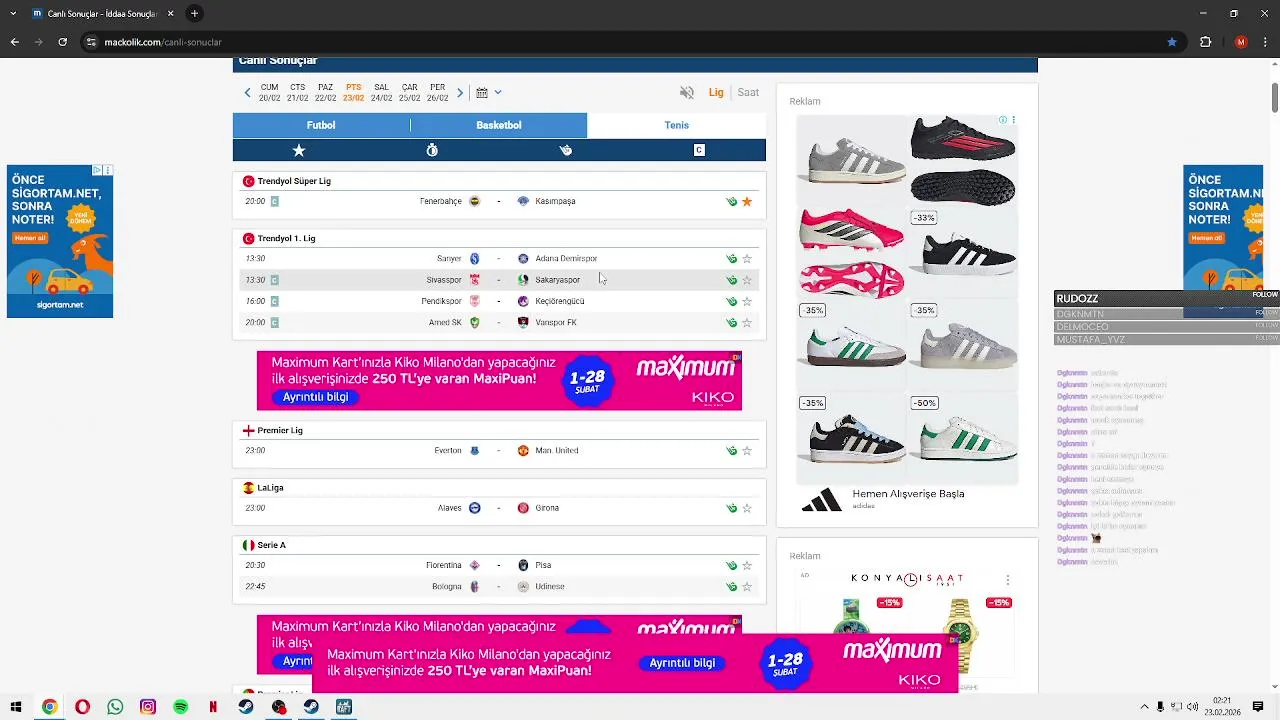Select the date SAL 24/02

(x=381, y=93)
